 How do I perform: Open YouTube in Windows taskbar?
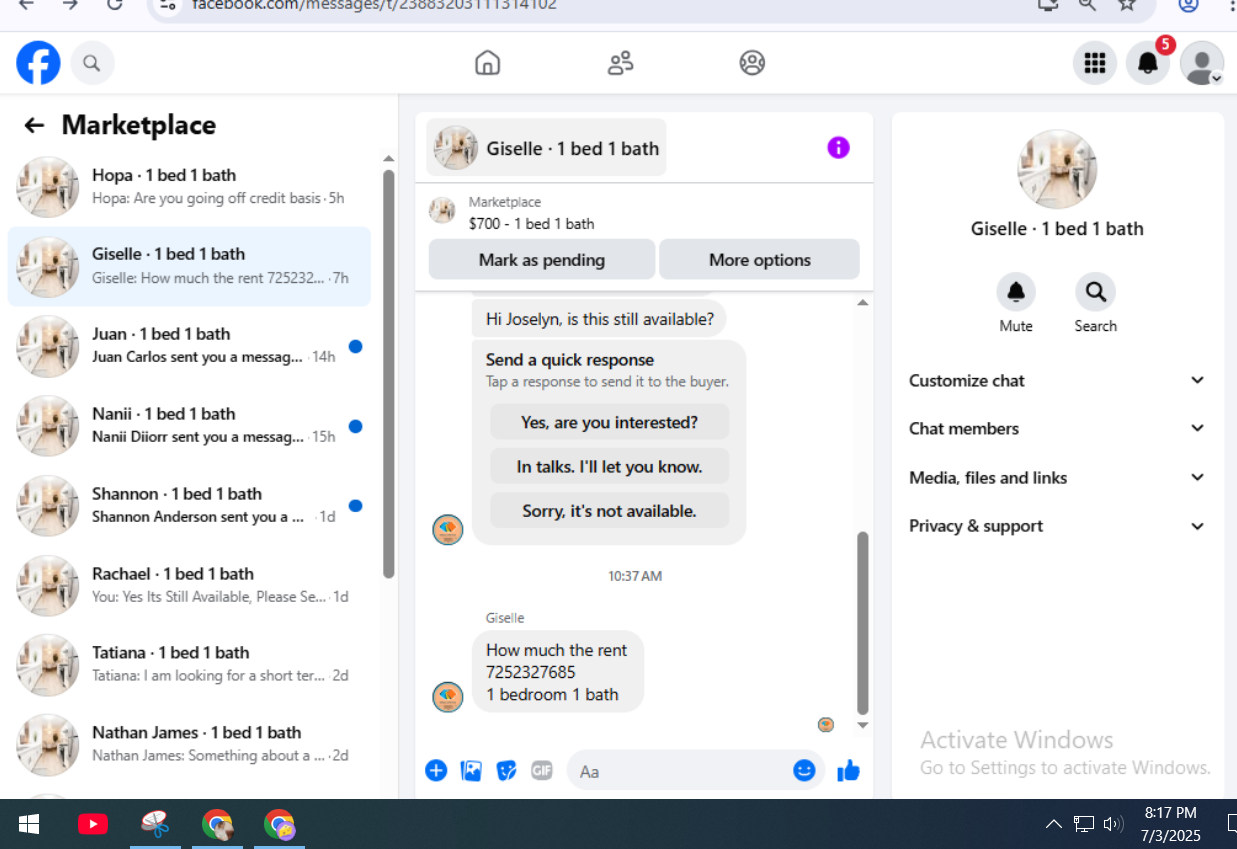pos(92,824)
